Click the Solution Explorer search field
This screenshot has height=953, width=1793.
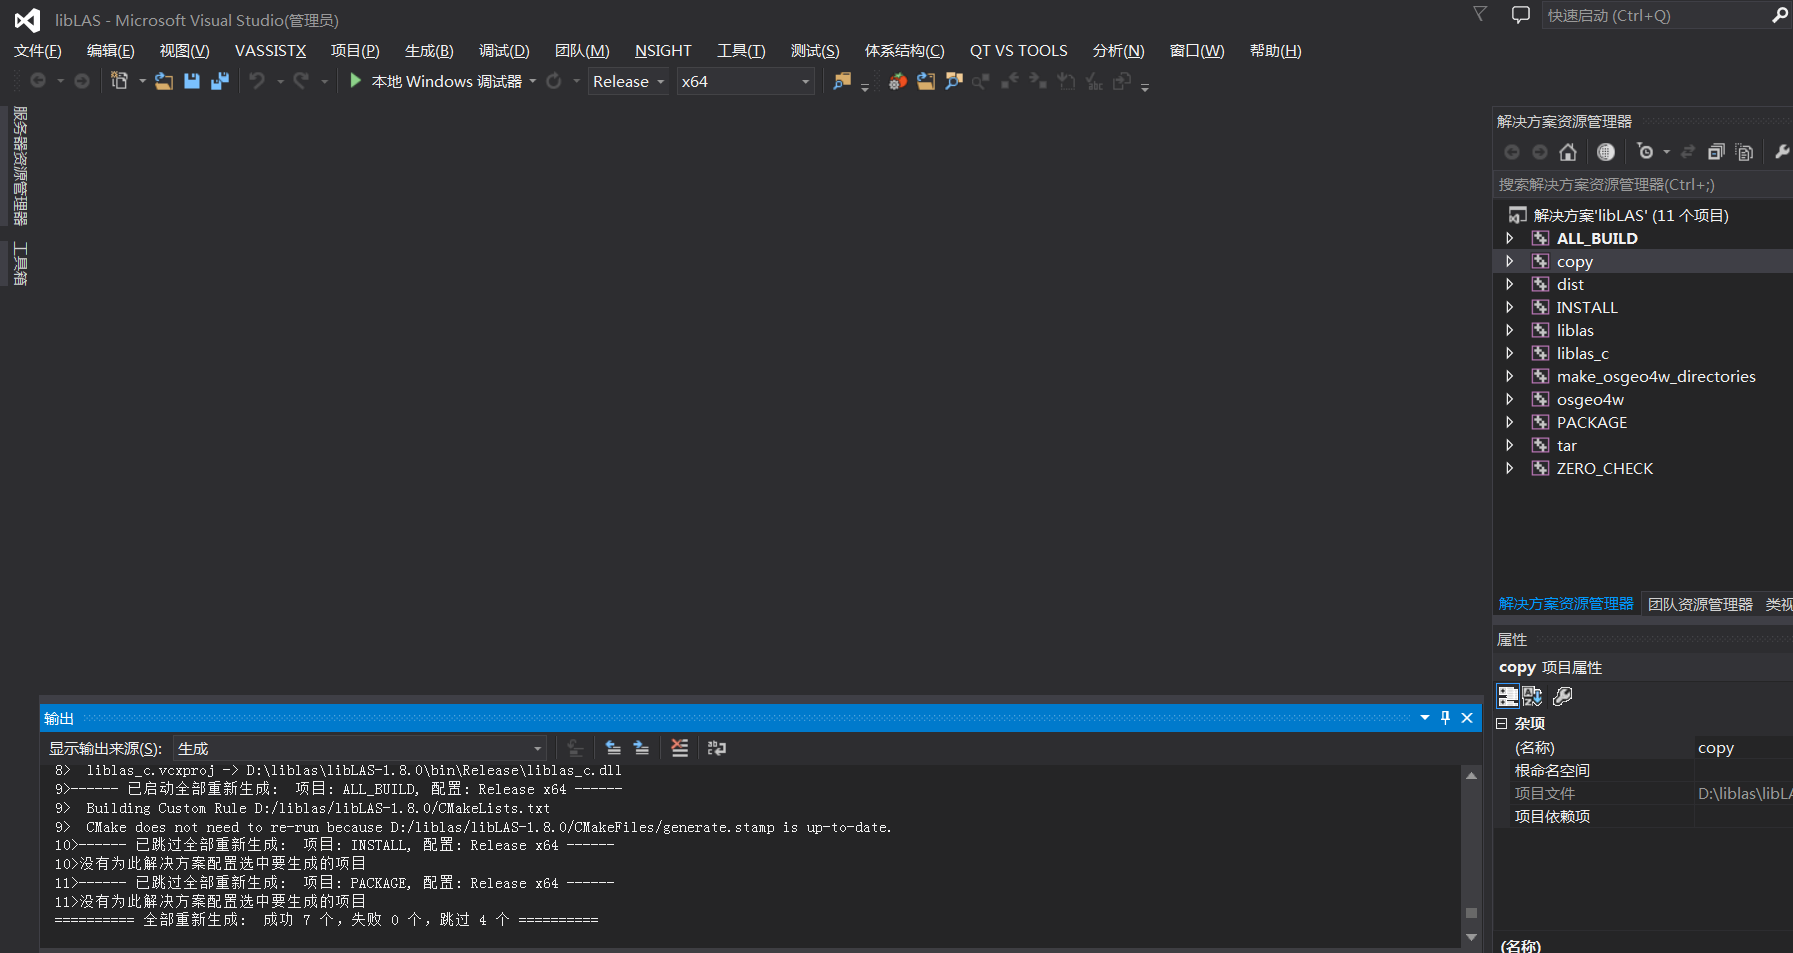click(1643, 184)
